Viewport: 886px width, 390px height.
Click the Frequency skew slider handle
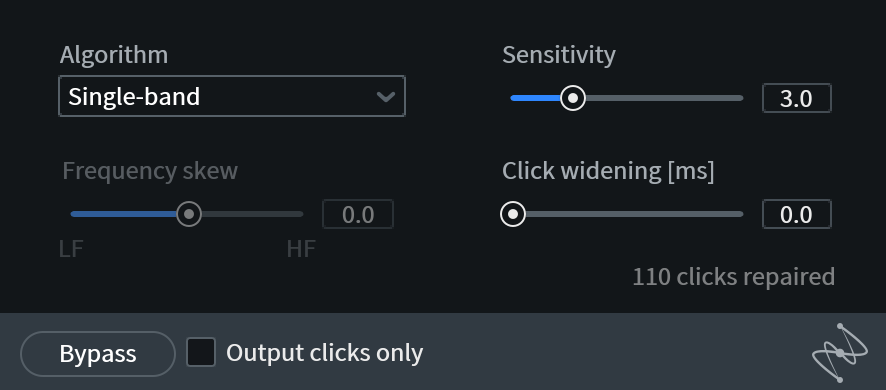(x=189, y=214)
